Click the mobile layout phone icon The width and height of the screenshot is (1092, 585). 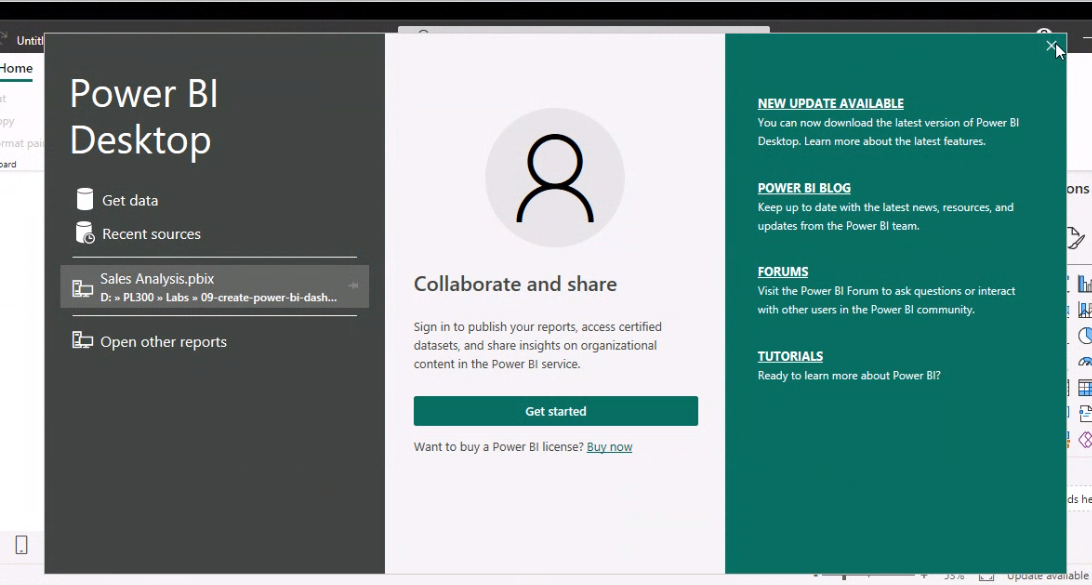(x=22, y=545)
